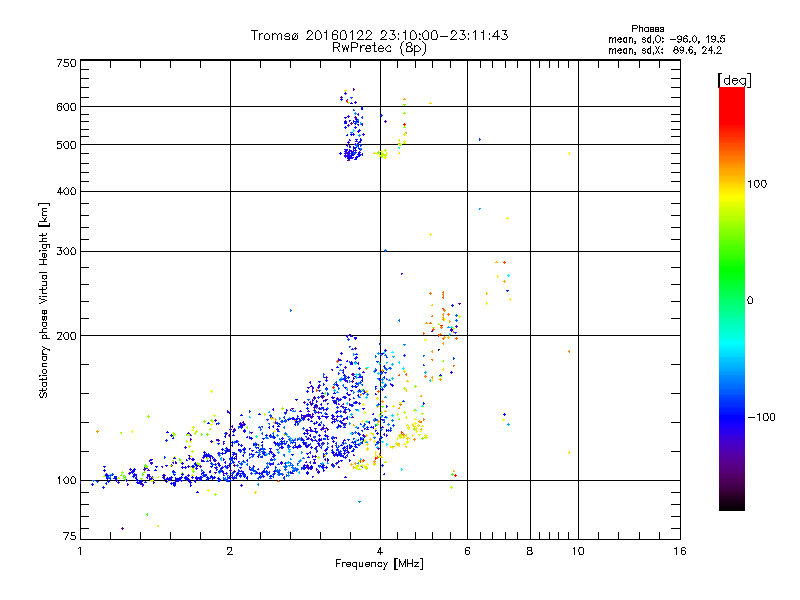The height and width of the screenshot is (600, 800).
Task: Click the 'mean, sd,O: -96.0, 19.5' text
Action: click(x=667, y=39)
